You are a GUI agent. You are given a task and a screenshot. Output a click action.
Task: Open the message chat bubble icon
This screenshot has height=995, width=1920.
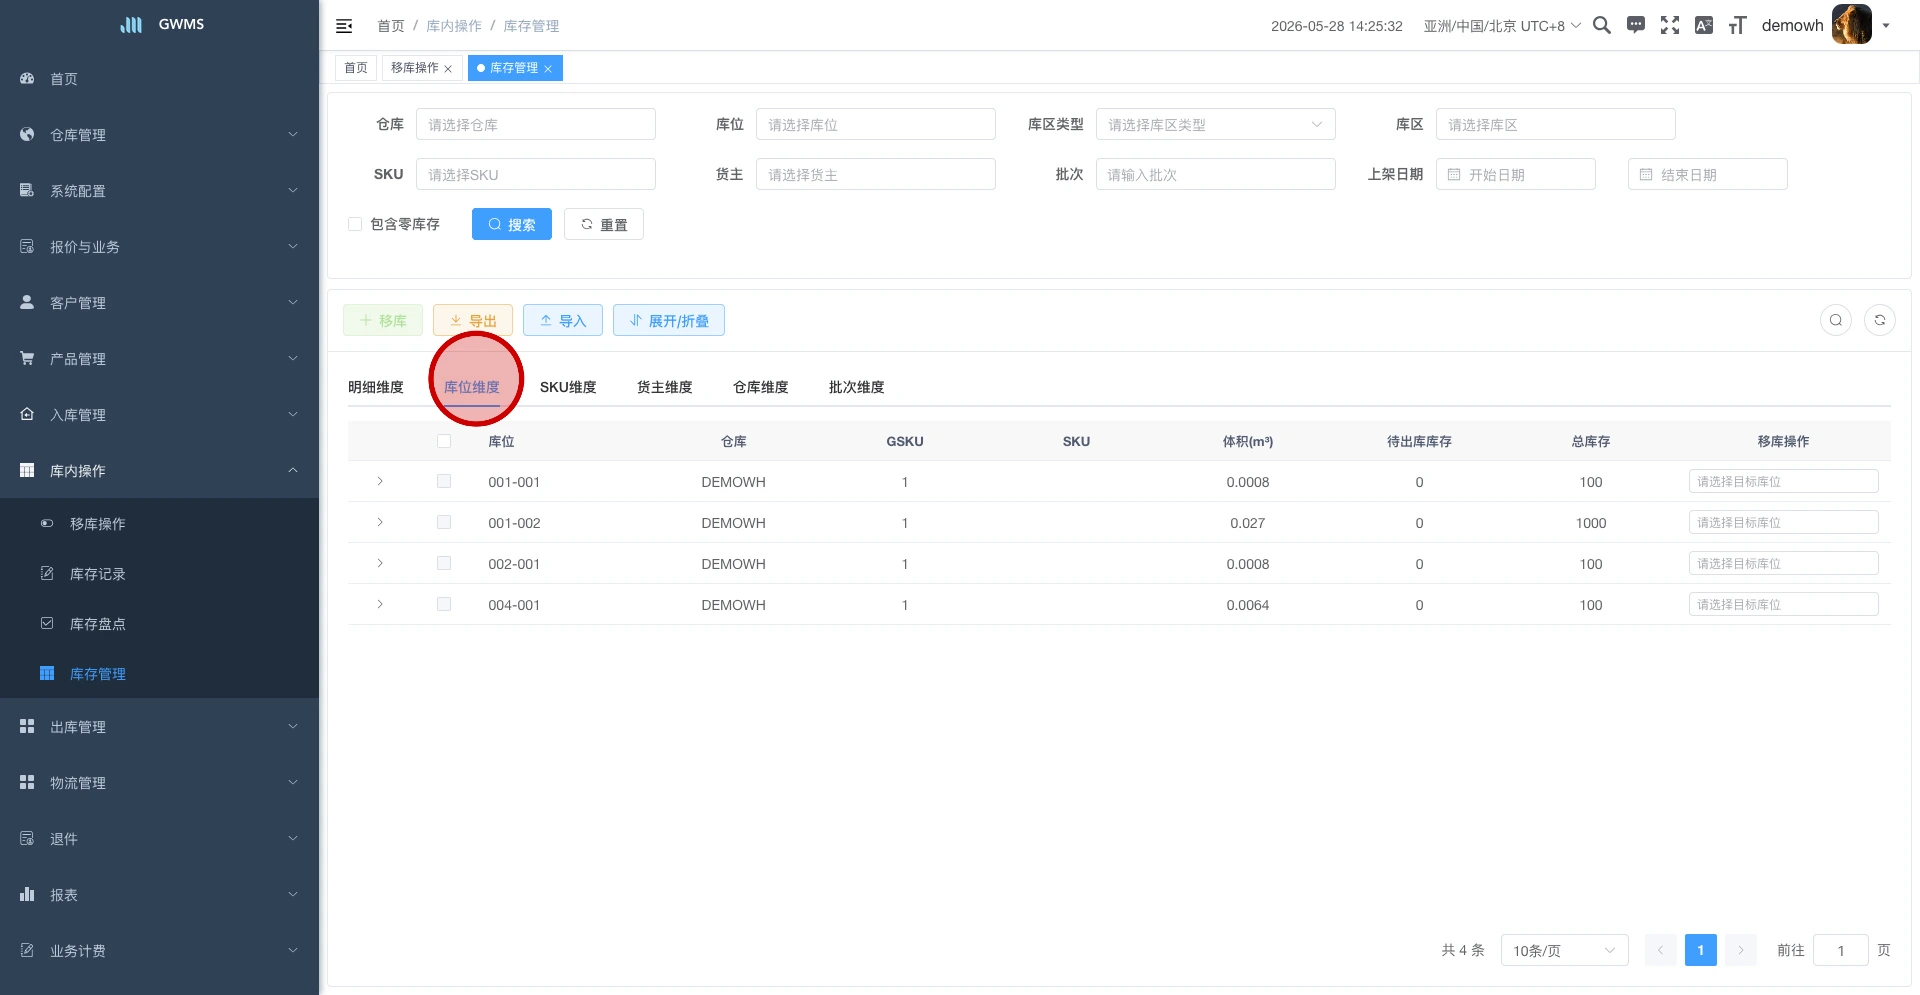(1636, 25)
